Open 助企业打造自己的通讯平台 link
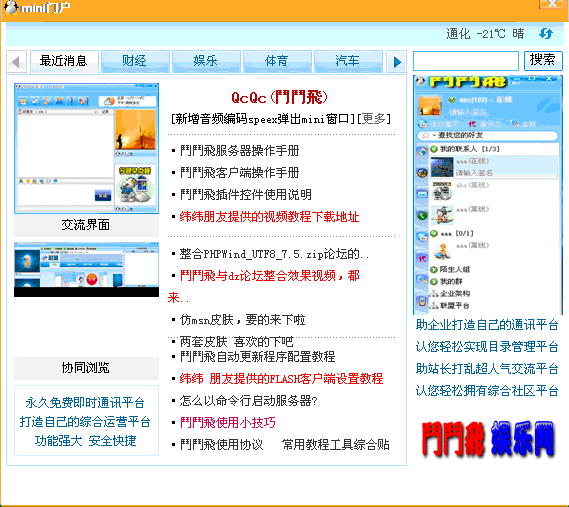Screen dimensions: 569x507 [487, 325]
